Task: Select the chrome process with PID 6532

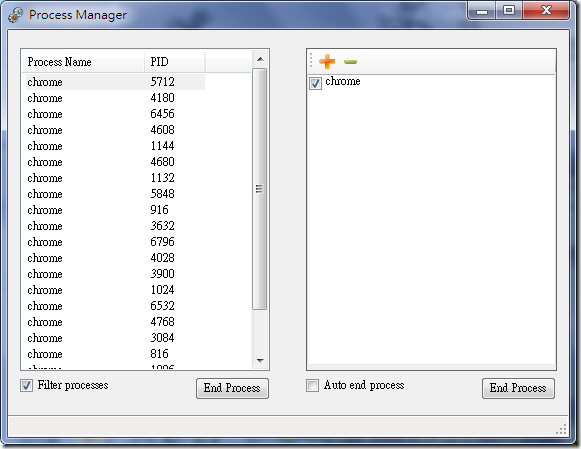Action: [115, 306]
